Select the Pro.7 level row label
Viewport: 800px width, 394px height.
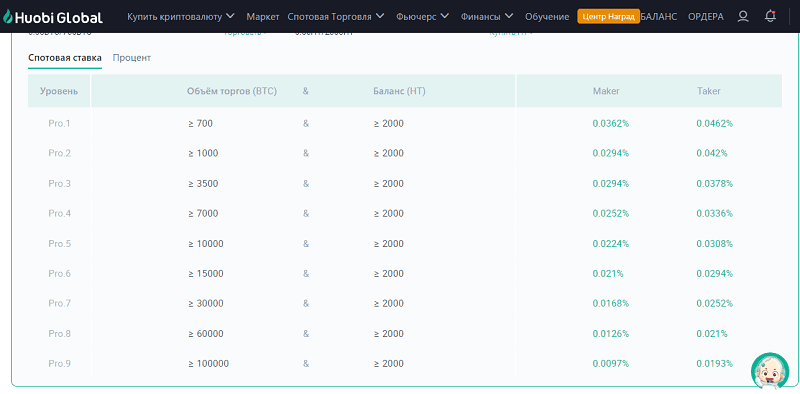(x=59, y=303)
